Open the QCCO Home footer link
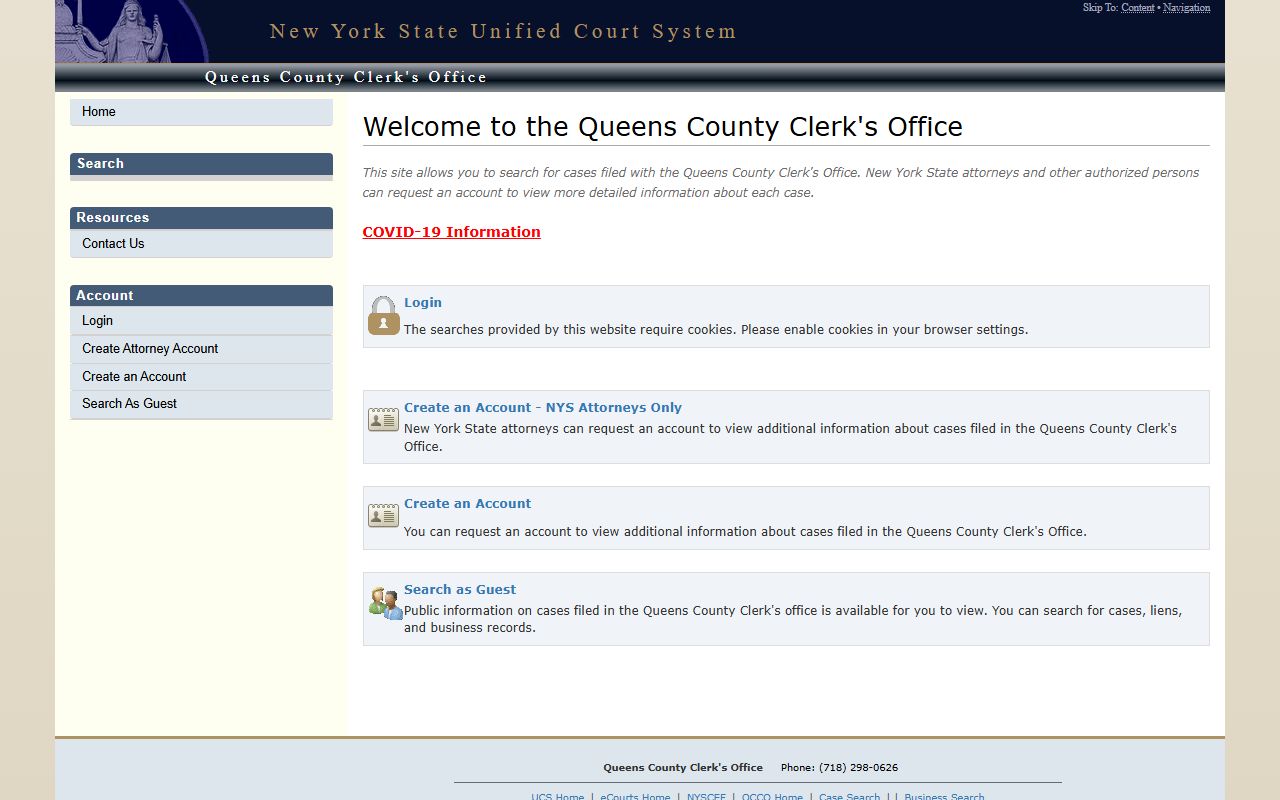This screenshot has width=1280, height=800. pos(772,797)
